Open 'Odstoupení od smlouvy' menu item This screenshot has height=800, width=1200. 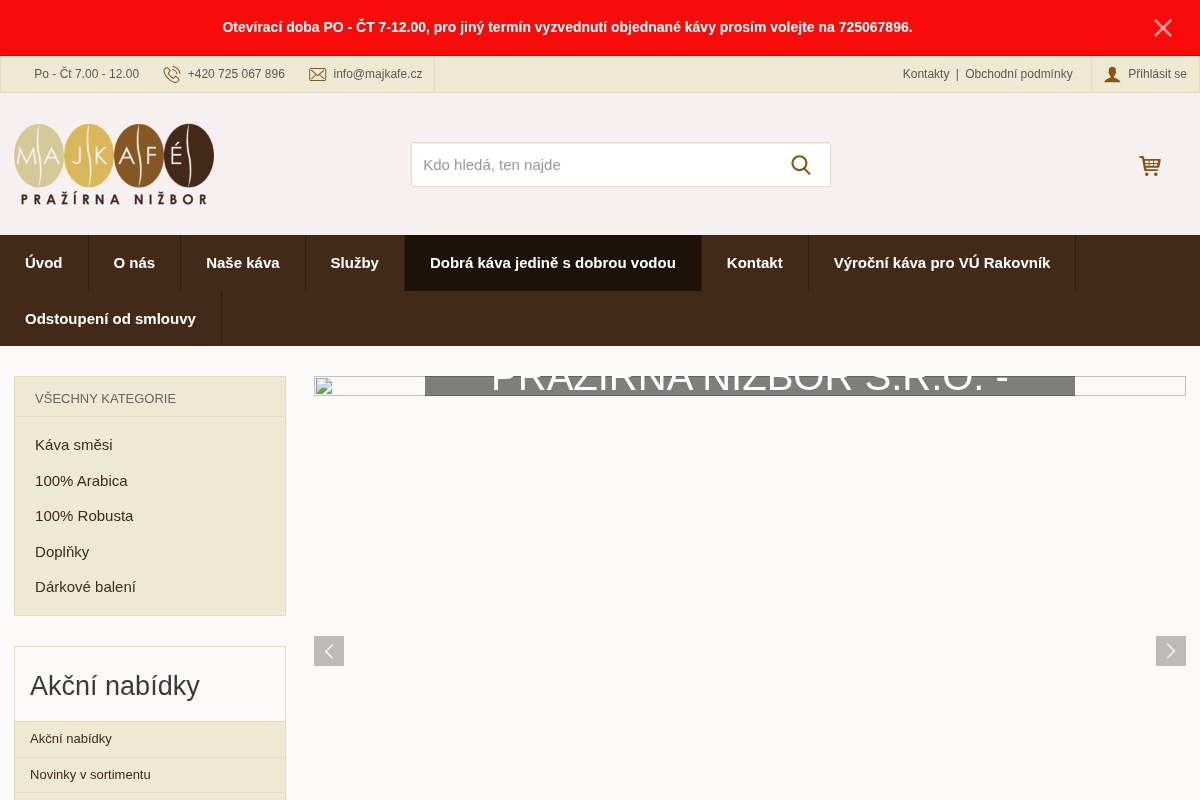tap(110, 319)
